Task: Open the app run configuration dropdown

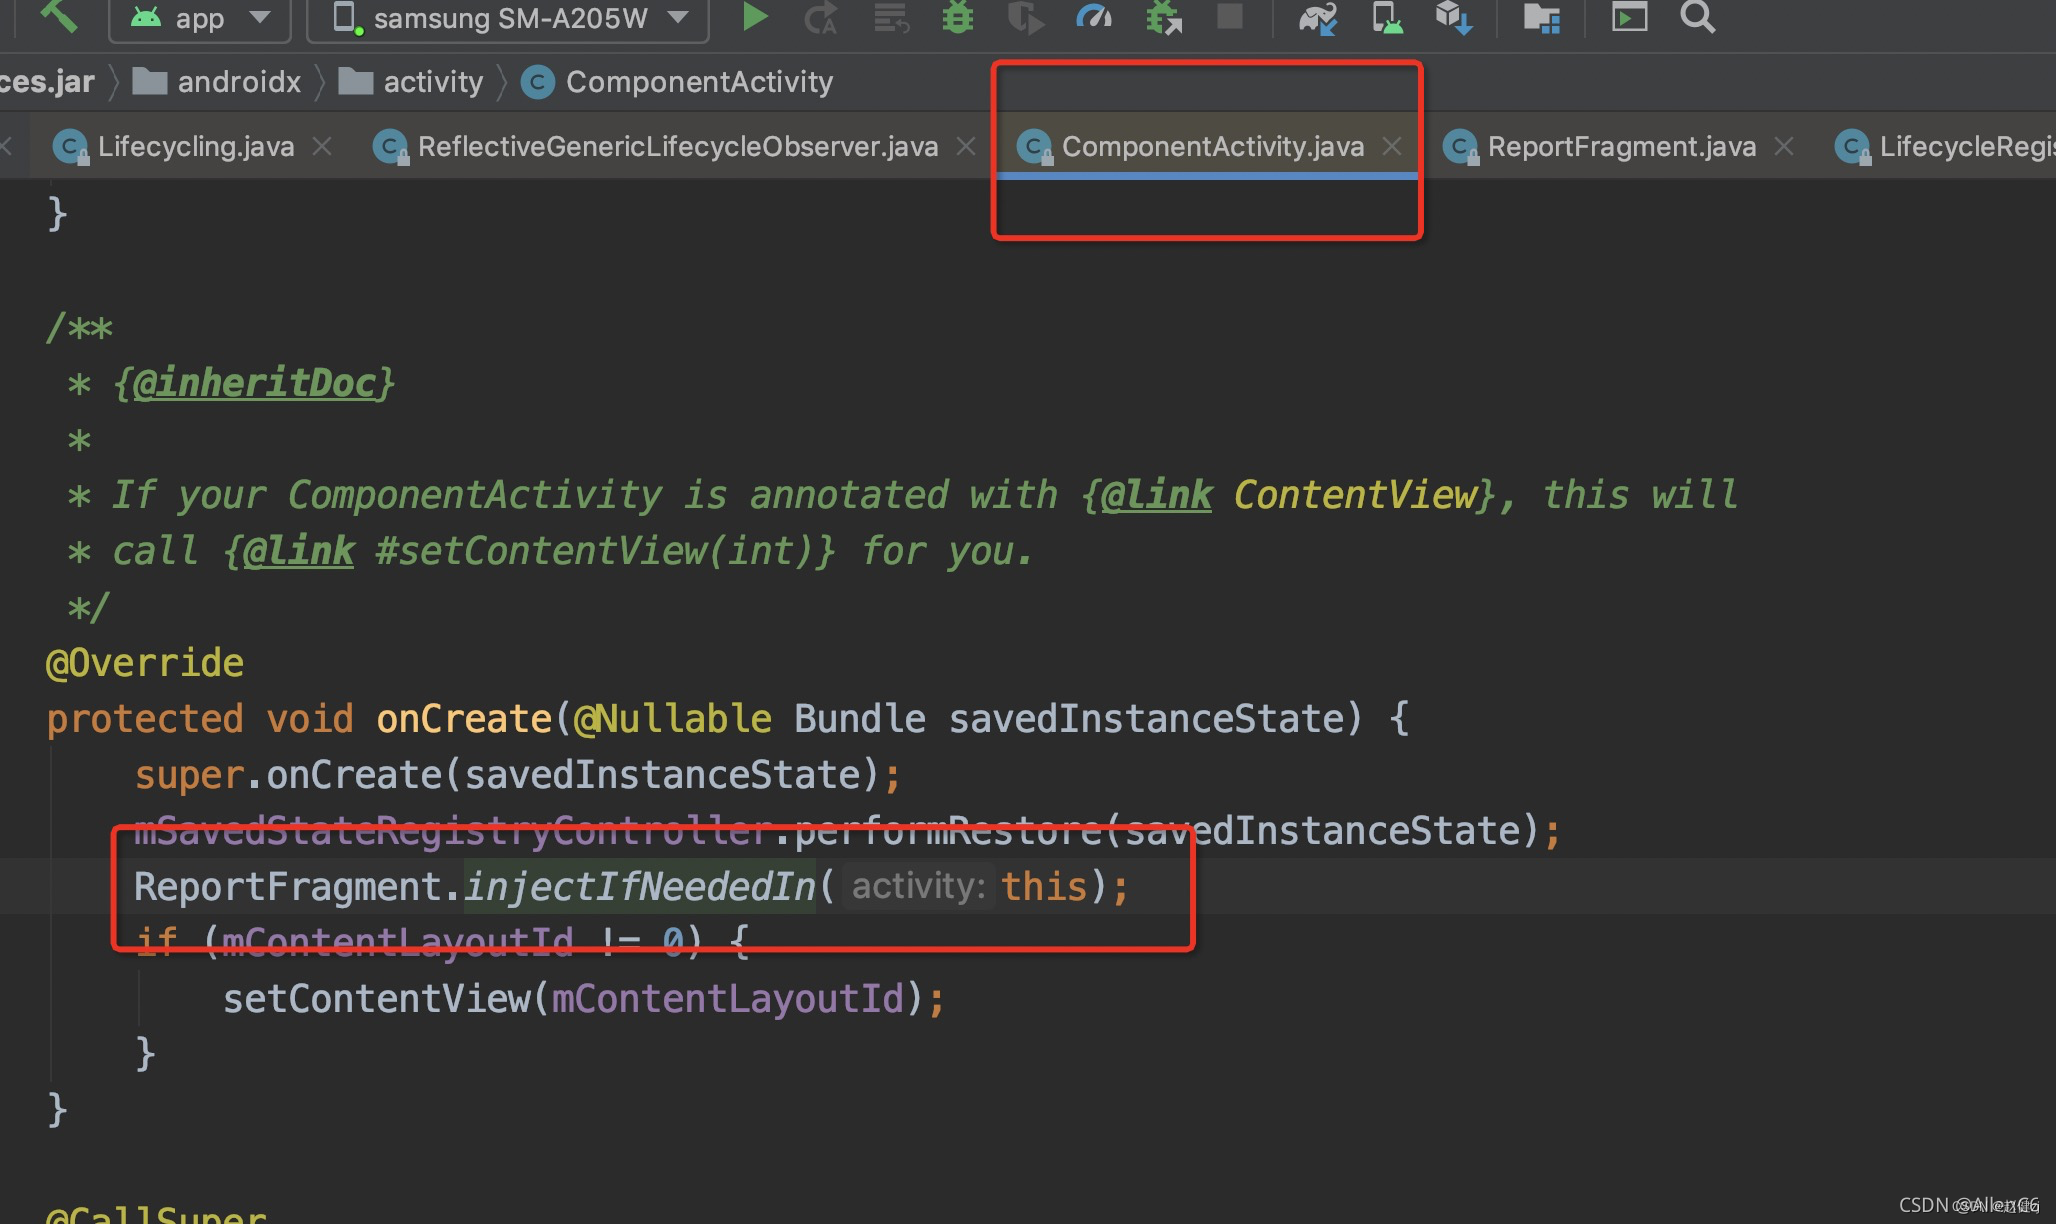Action: coord(200,18)
